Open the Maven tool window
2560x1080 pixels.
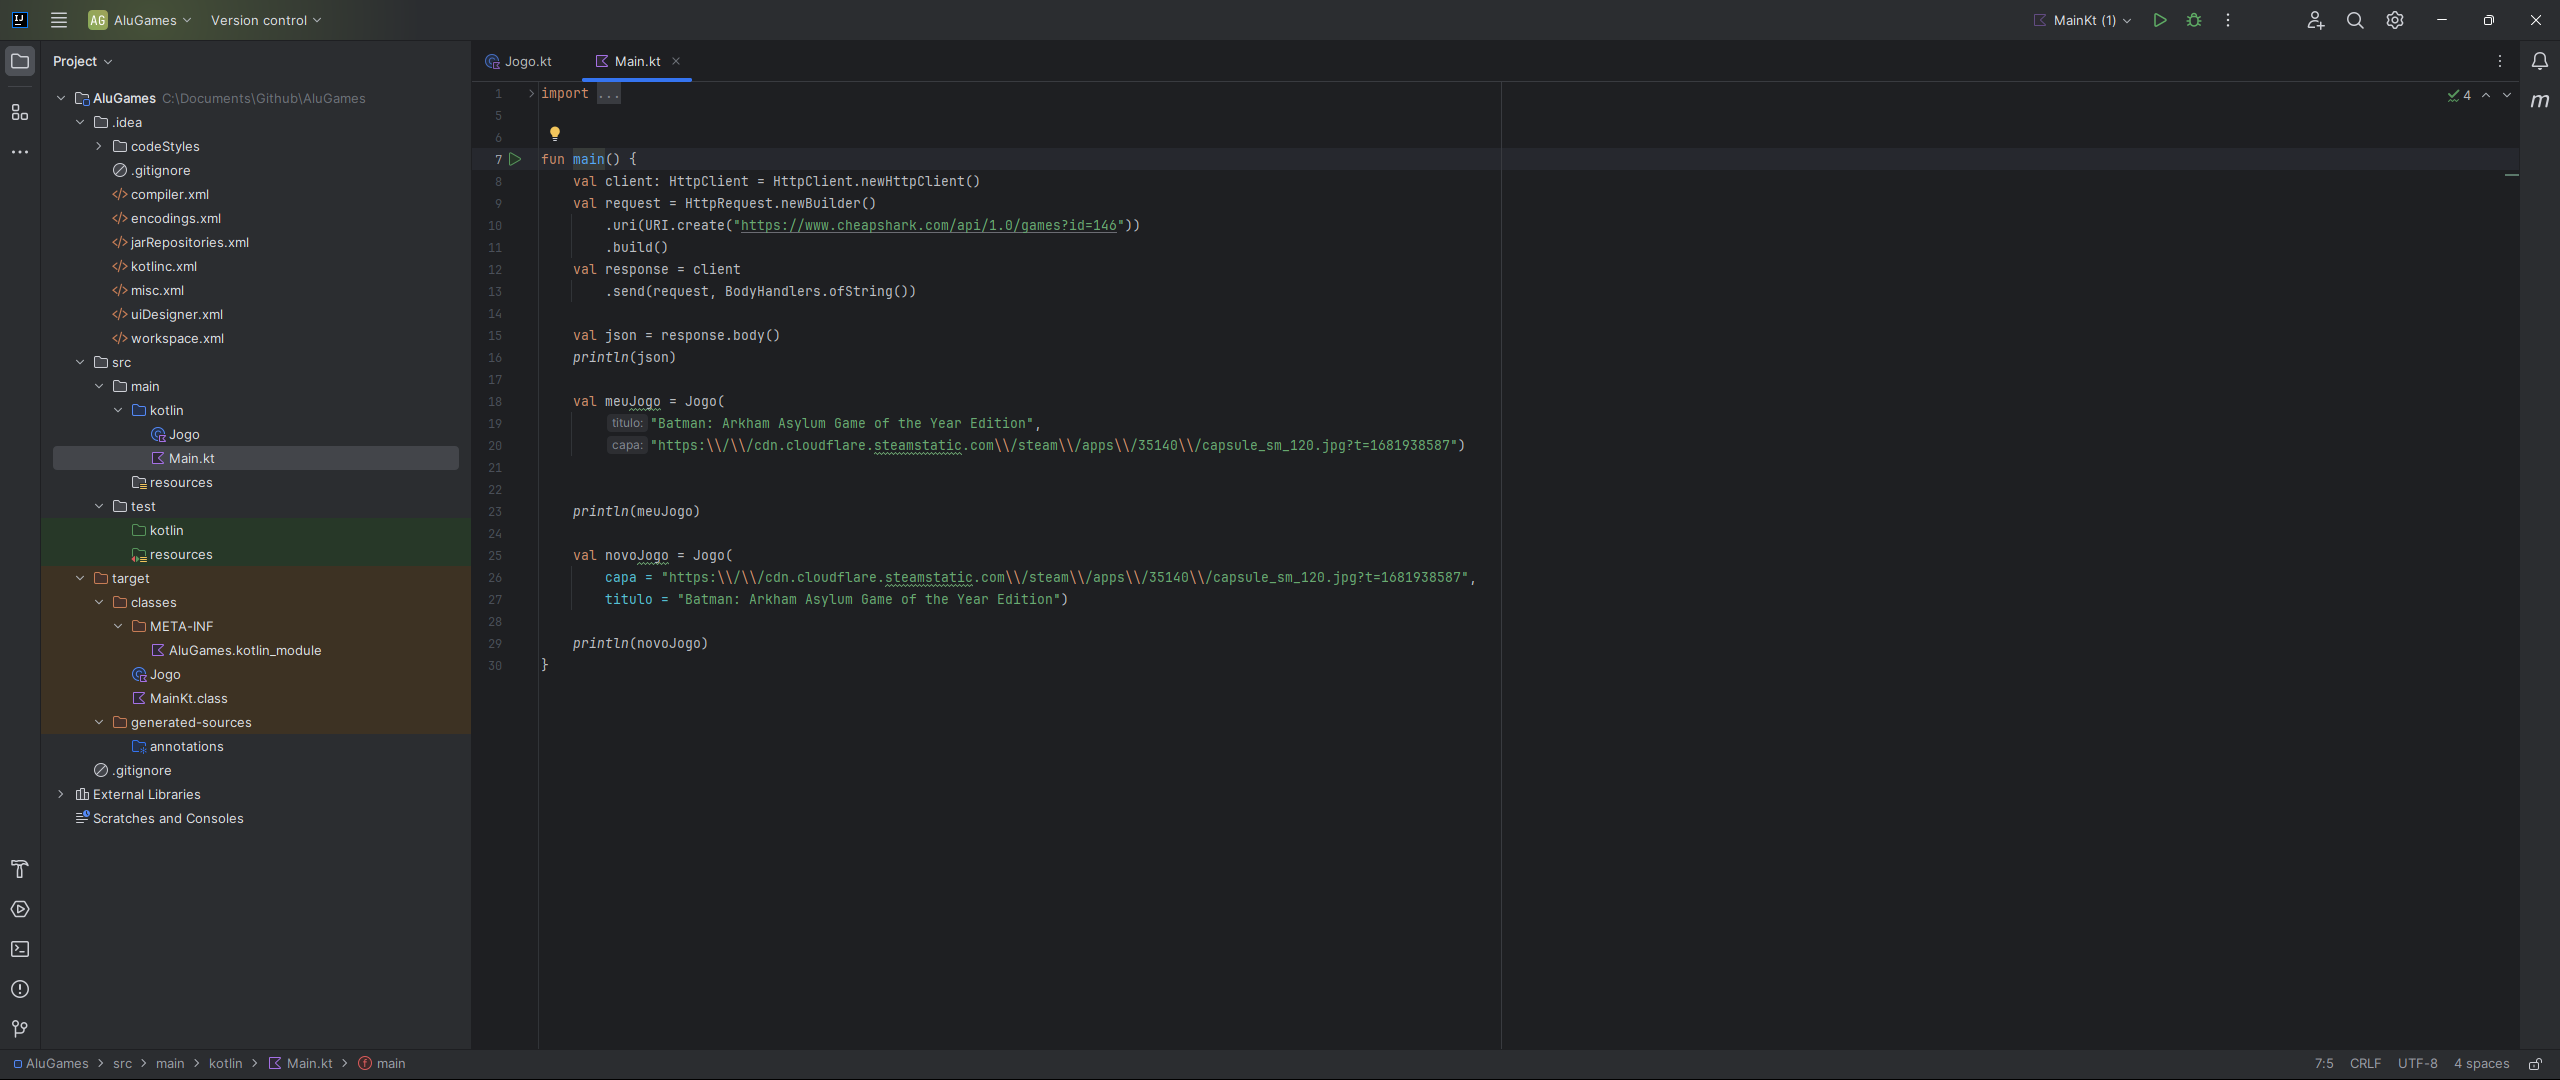click(2540, 101)
